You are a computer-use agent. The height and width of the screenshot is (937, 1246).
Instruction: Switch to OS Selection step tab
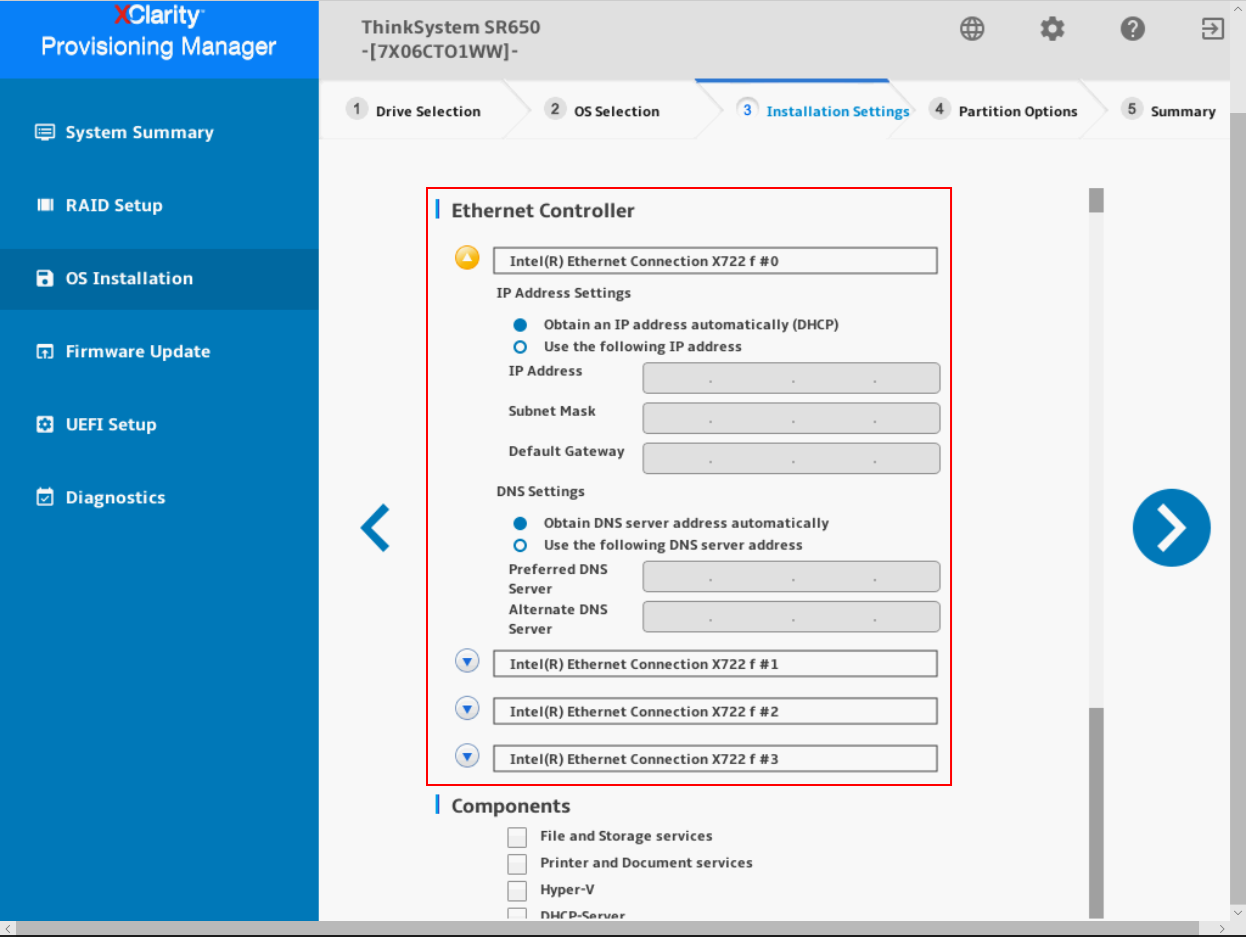[604, 111]
